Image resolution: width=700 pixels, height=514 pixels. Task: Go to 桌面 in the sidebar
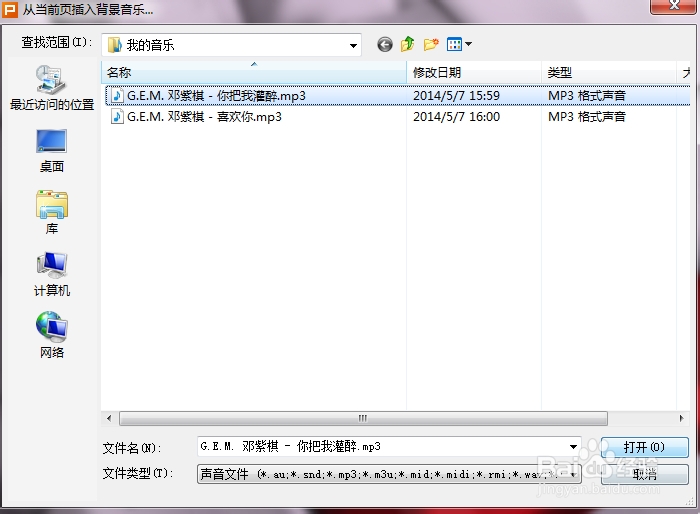(x=52, y=151)
